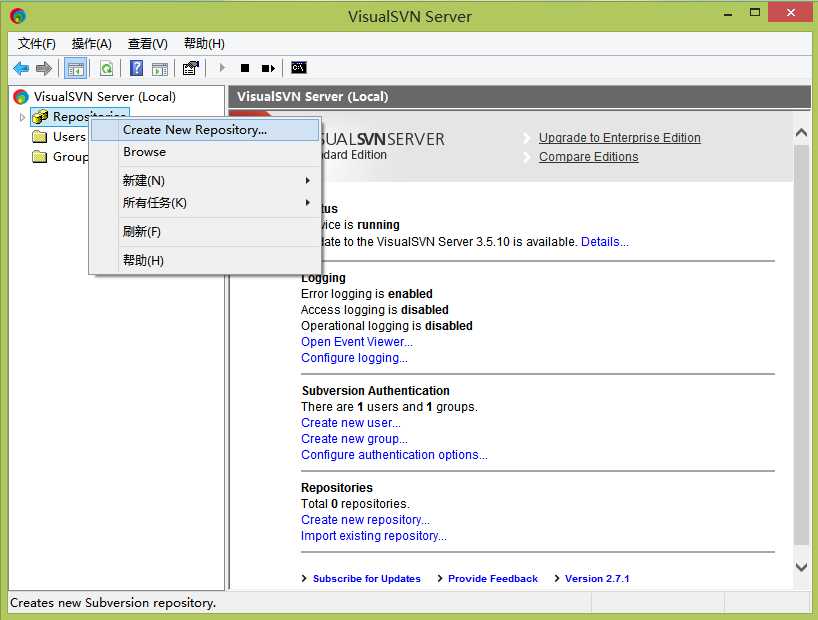The height and width of the screenshot is (620, 818).
Task: Maximize the VisualSVN Server window
Action: pos(755,13)
